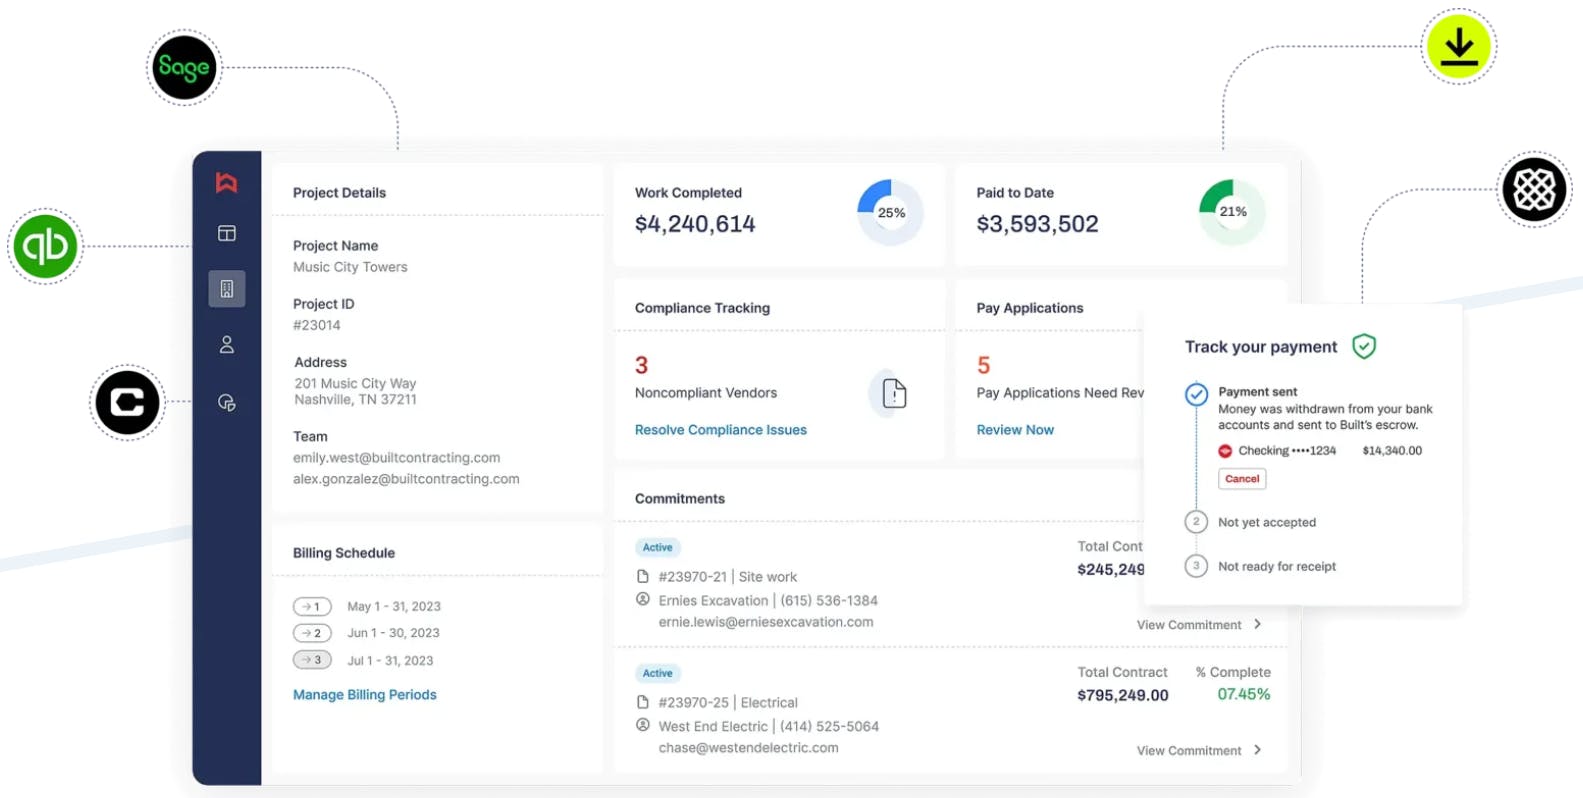Open the dashboard layout icon in sidebar
The height and width of the screenshot is (798, 1583).
point(227,234)
